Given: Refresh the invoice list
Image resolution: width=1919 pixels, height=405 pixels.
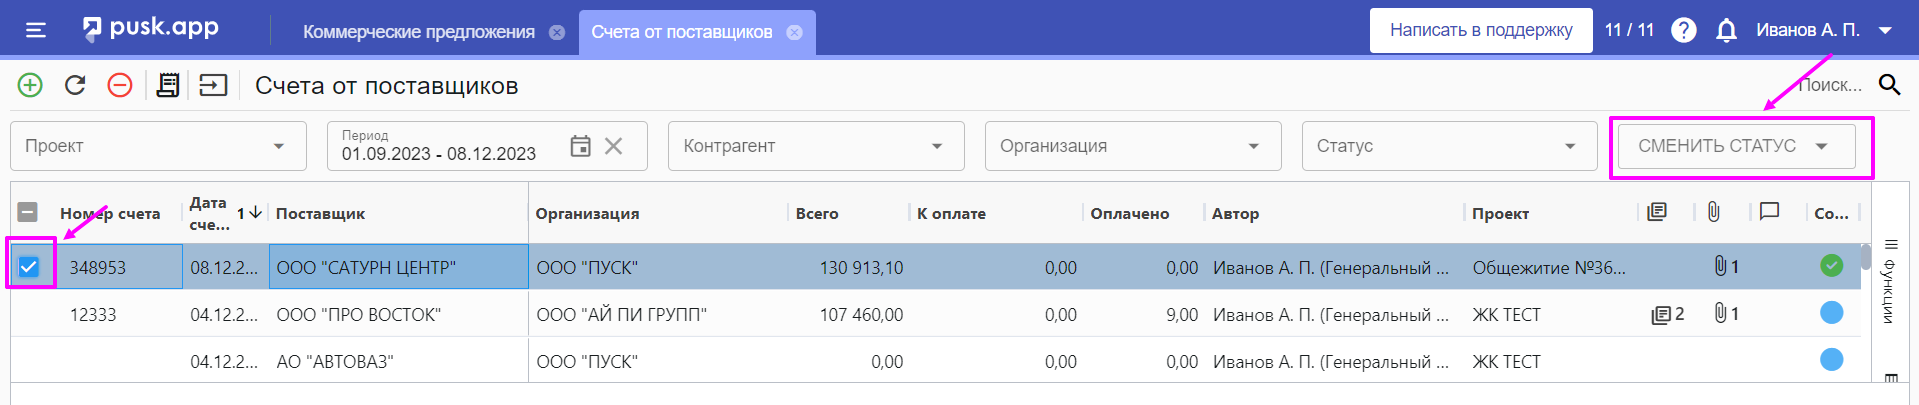Looking at the screenshot, I should (75, 85).
